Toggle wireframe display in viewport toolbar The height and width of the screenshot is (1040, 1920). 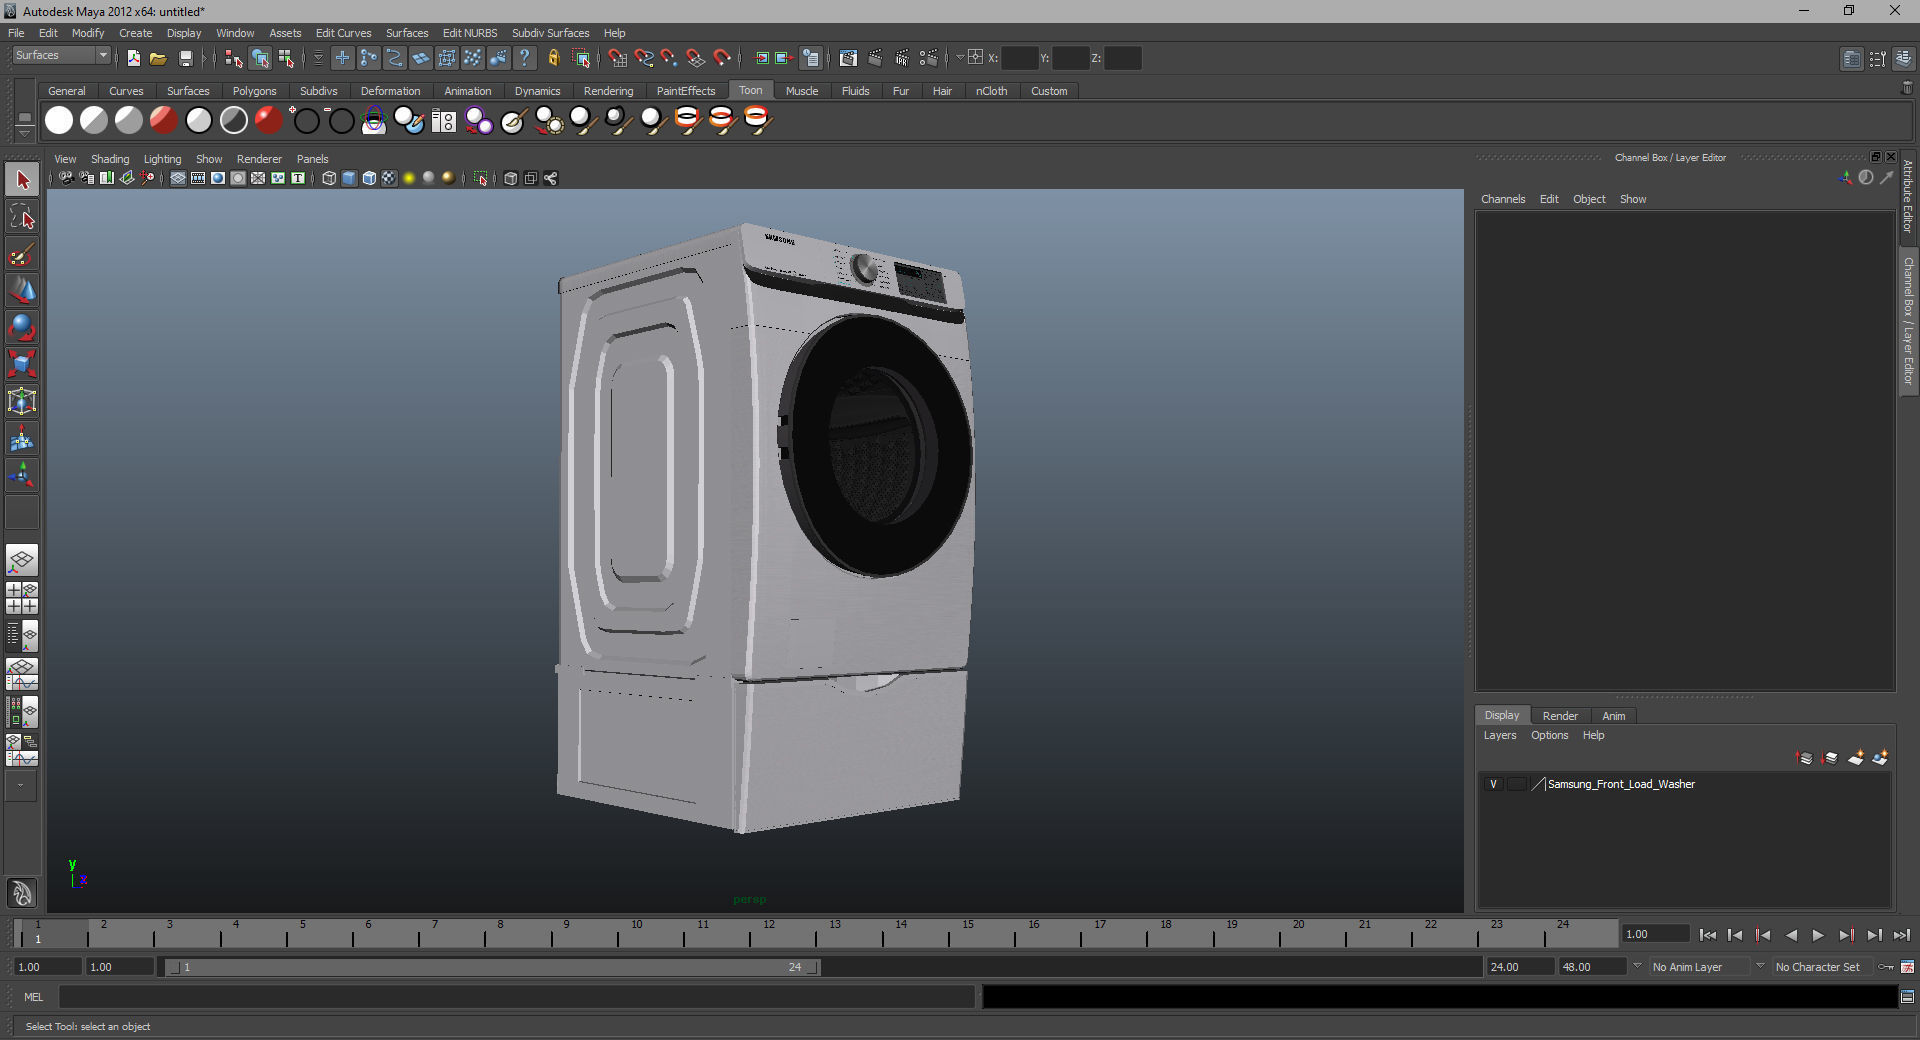pos(329,178)
